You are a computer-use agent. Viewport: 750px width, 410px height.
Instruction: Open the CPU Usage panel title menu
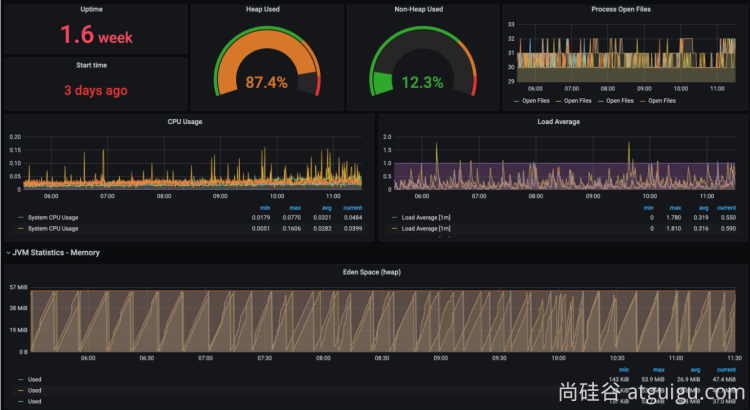pos(185,122)
